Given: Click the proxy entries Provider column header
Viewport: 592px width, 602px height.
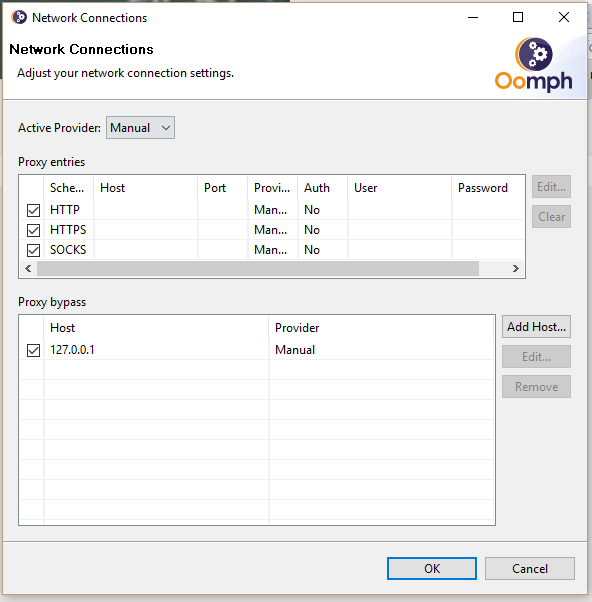Looking at the screenshot, I should (273, 188).
